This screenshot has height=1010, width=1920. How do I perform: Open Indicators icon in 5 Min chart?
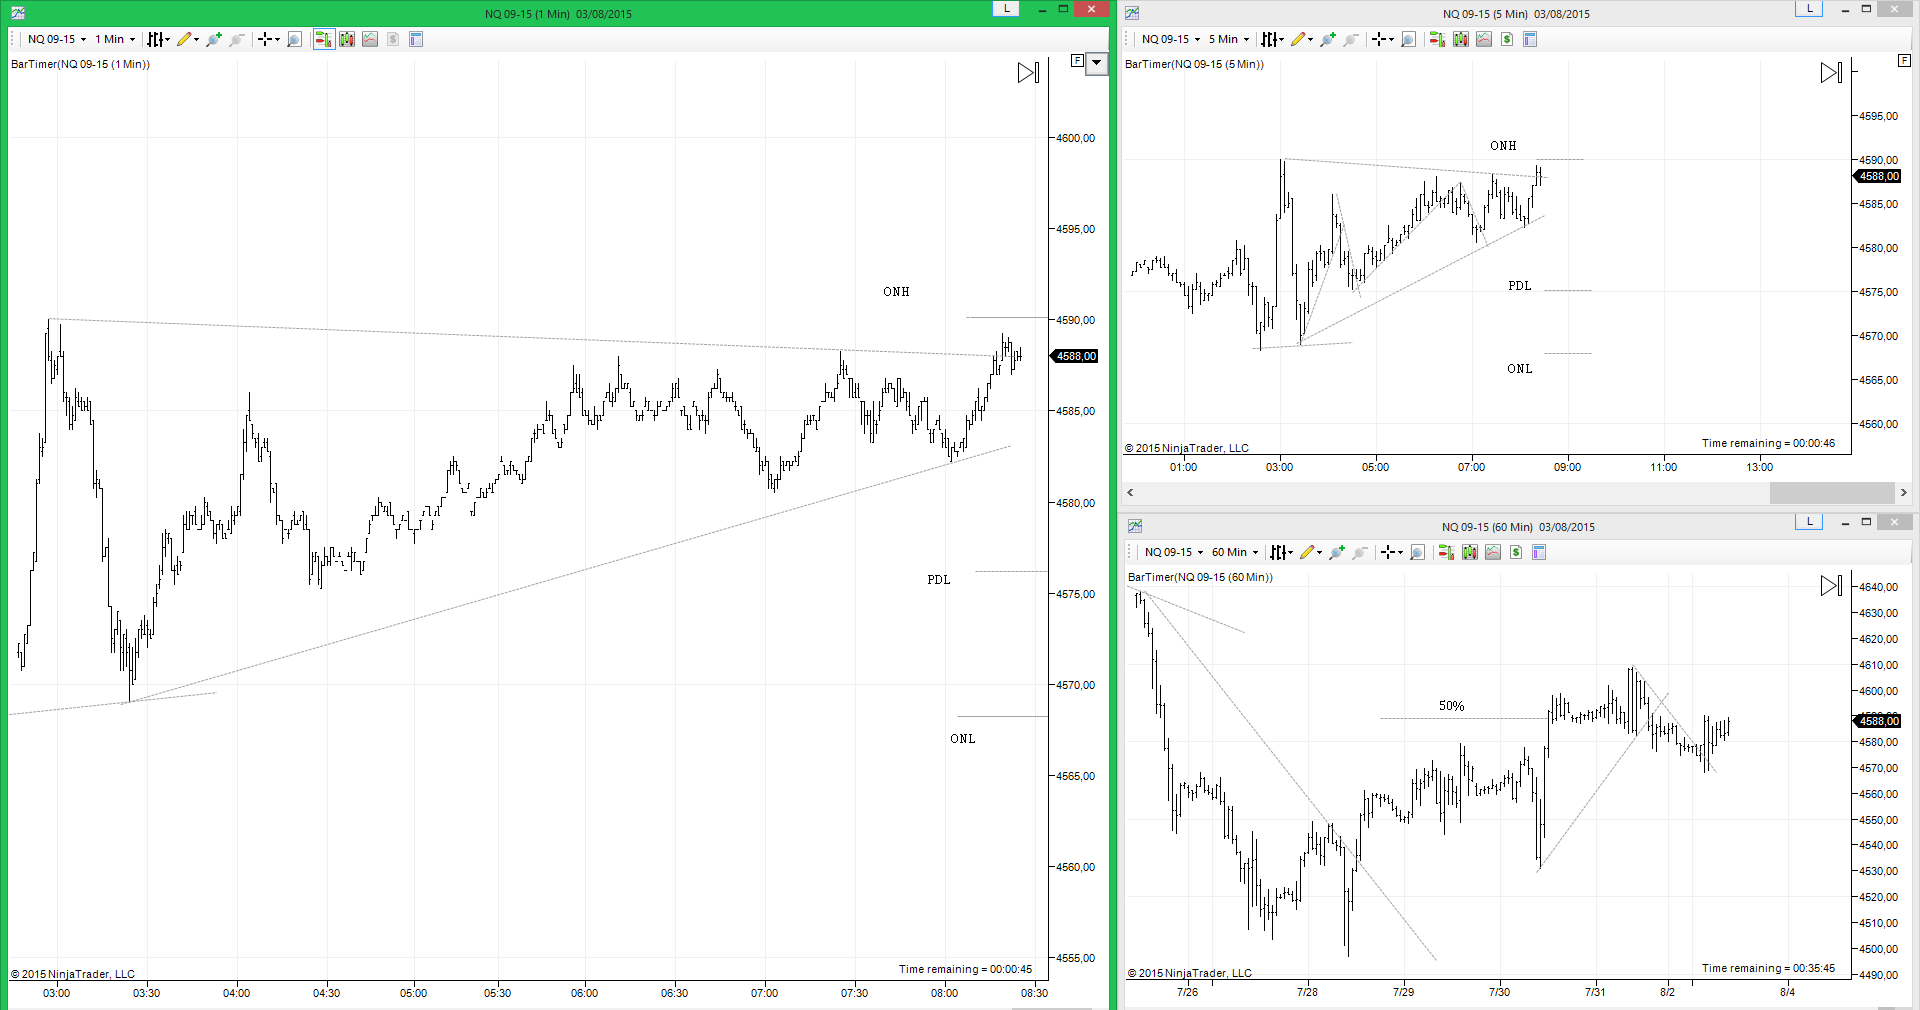click(x=1484, y=39)
